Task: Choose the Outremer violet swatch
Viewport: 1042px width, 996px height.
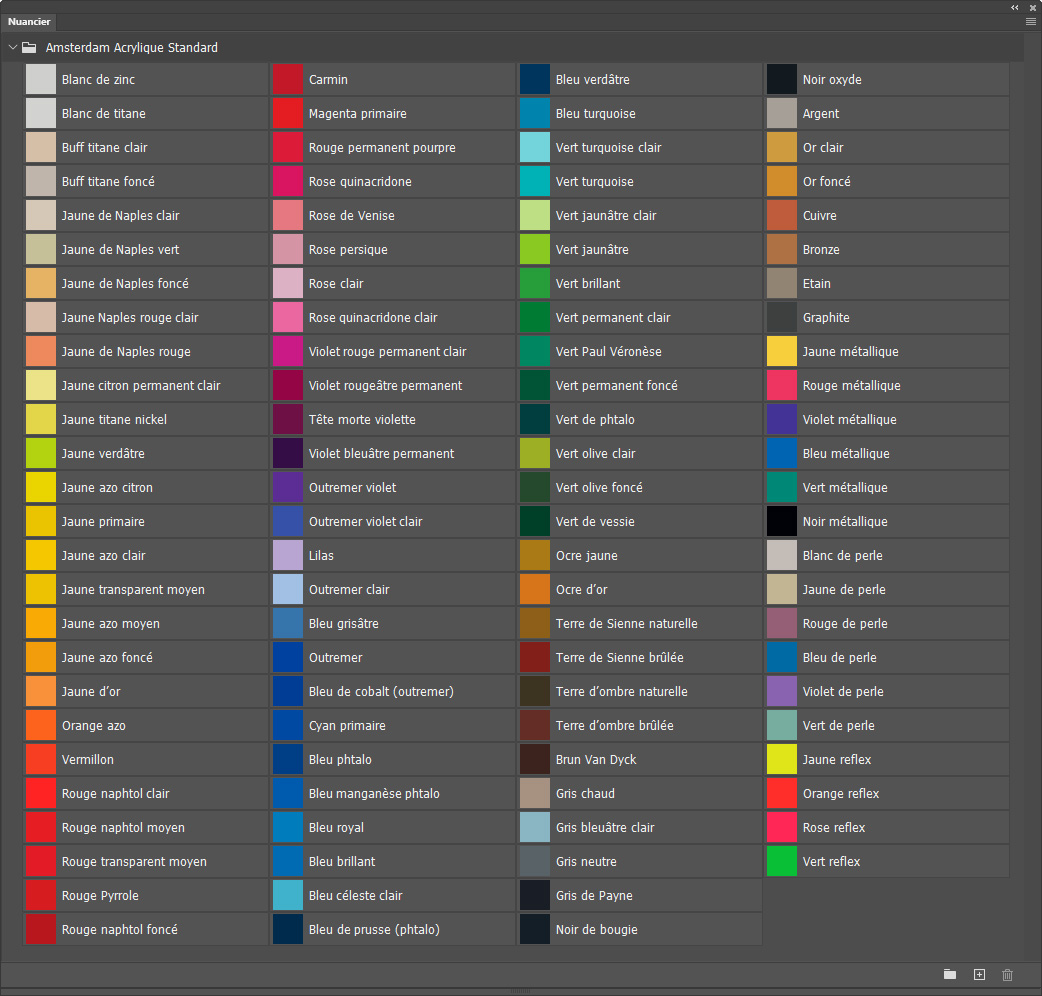Action: 288,488
